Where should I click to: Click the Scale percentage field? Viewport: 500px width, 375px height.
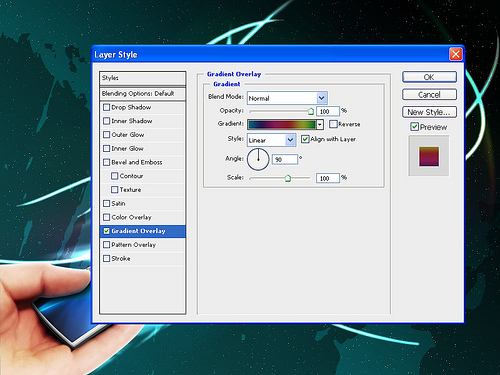point(328,178)
